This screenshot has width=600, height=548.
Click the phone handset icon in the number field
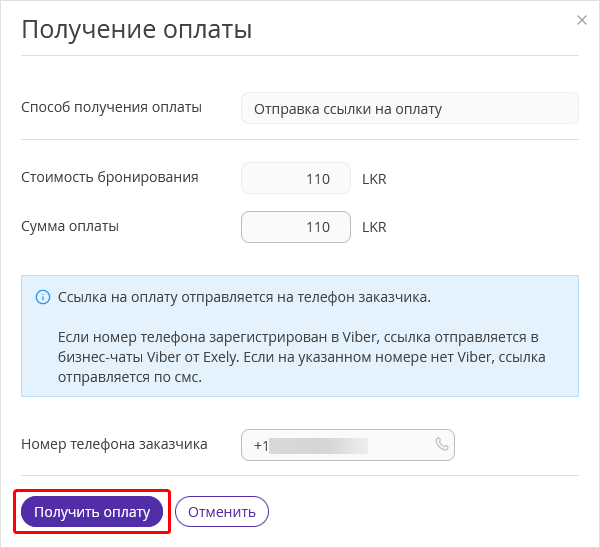(442, 445)
